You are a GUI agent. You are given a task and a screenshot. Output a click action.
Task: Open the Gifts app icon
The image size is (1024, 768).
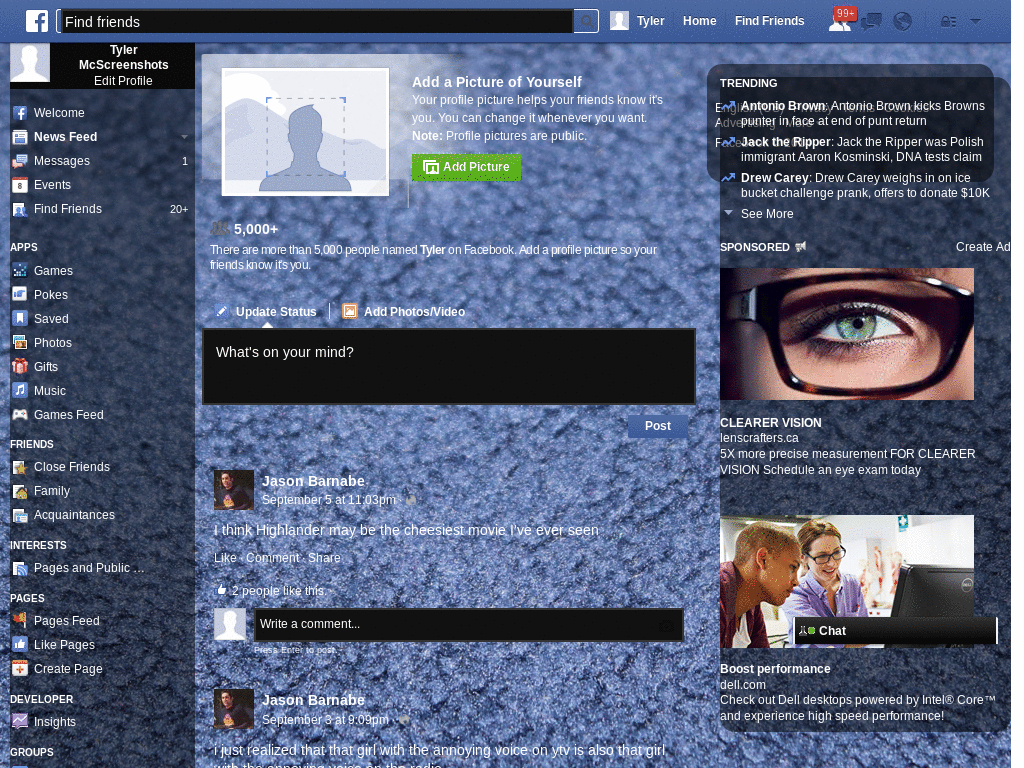(x=20, y=366)
